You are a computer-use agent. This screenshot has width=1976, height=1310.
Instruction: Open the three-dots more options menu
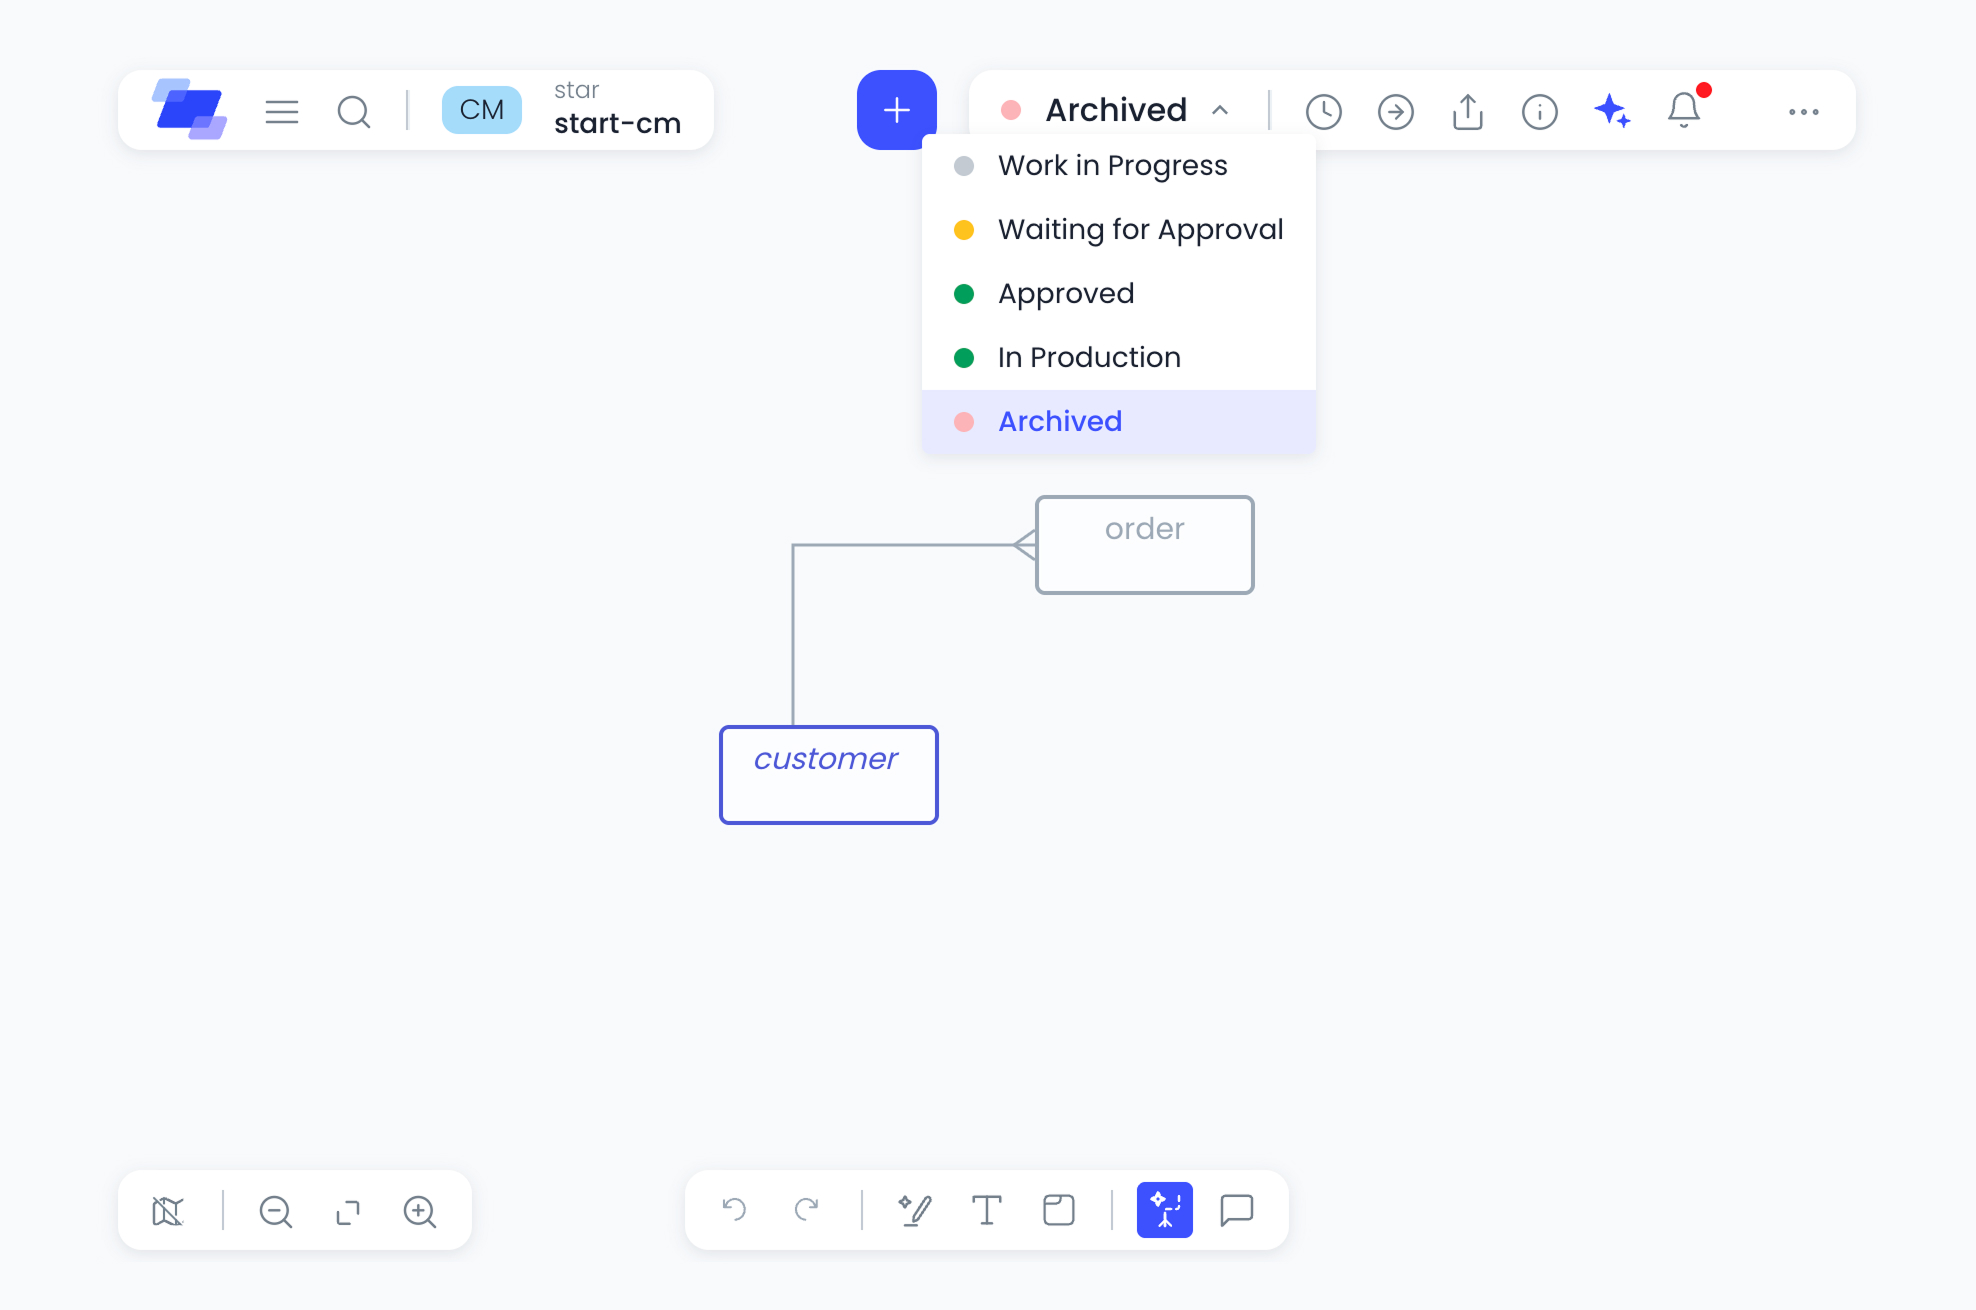coord(1803,111)
